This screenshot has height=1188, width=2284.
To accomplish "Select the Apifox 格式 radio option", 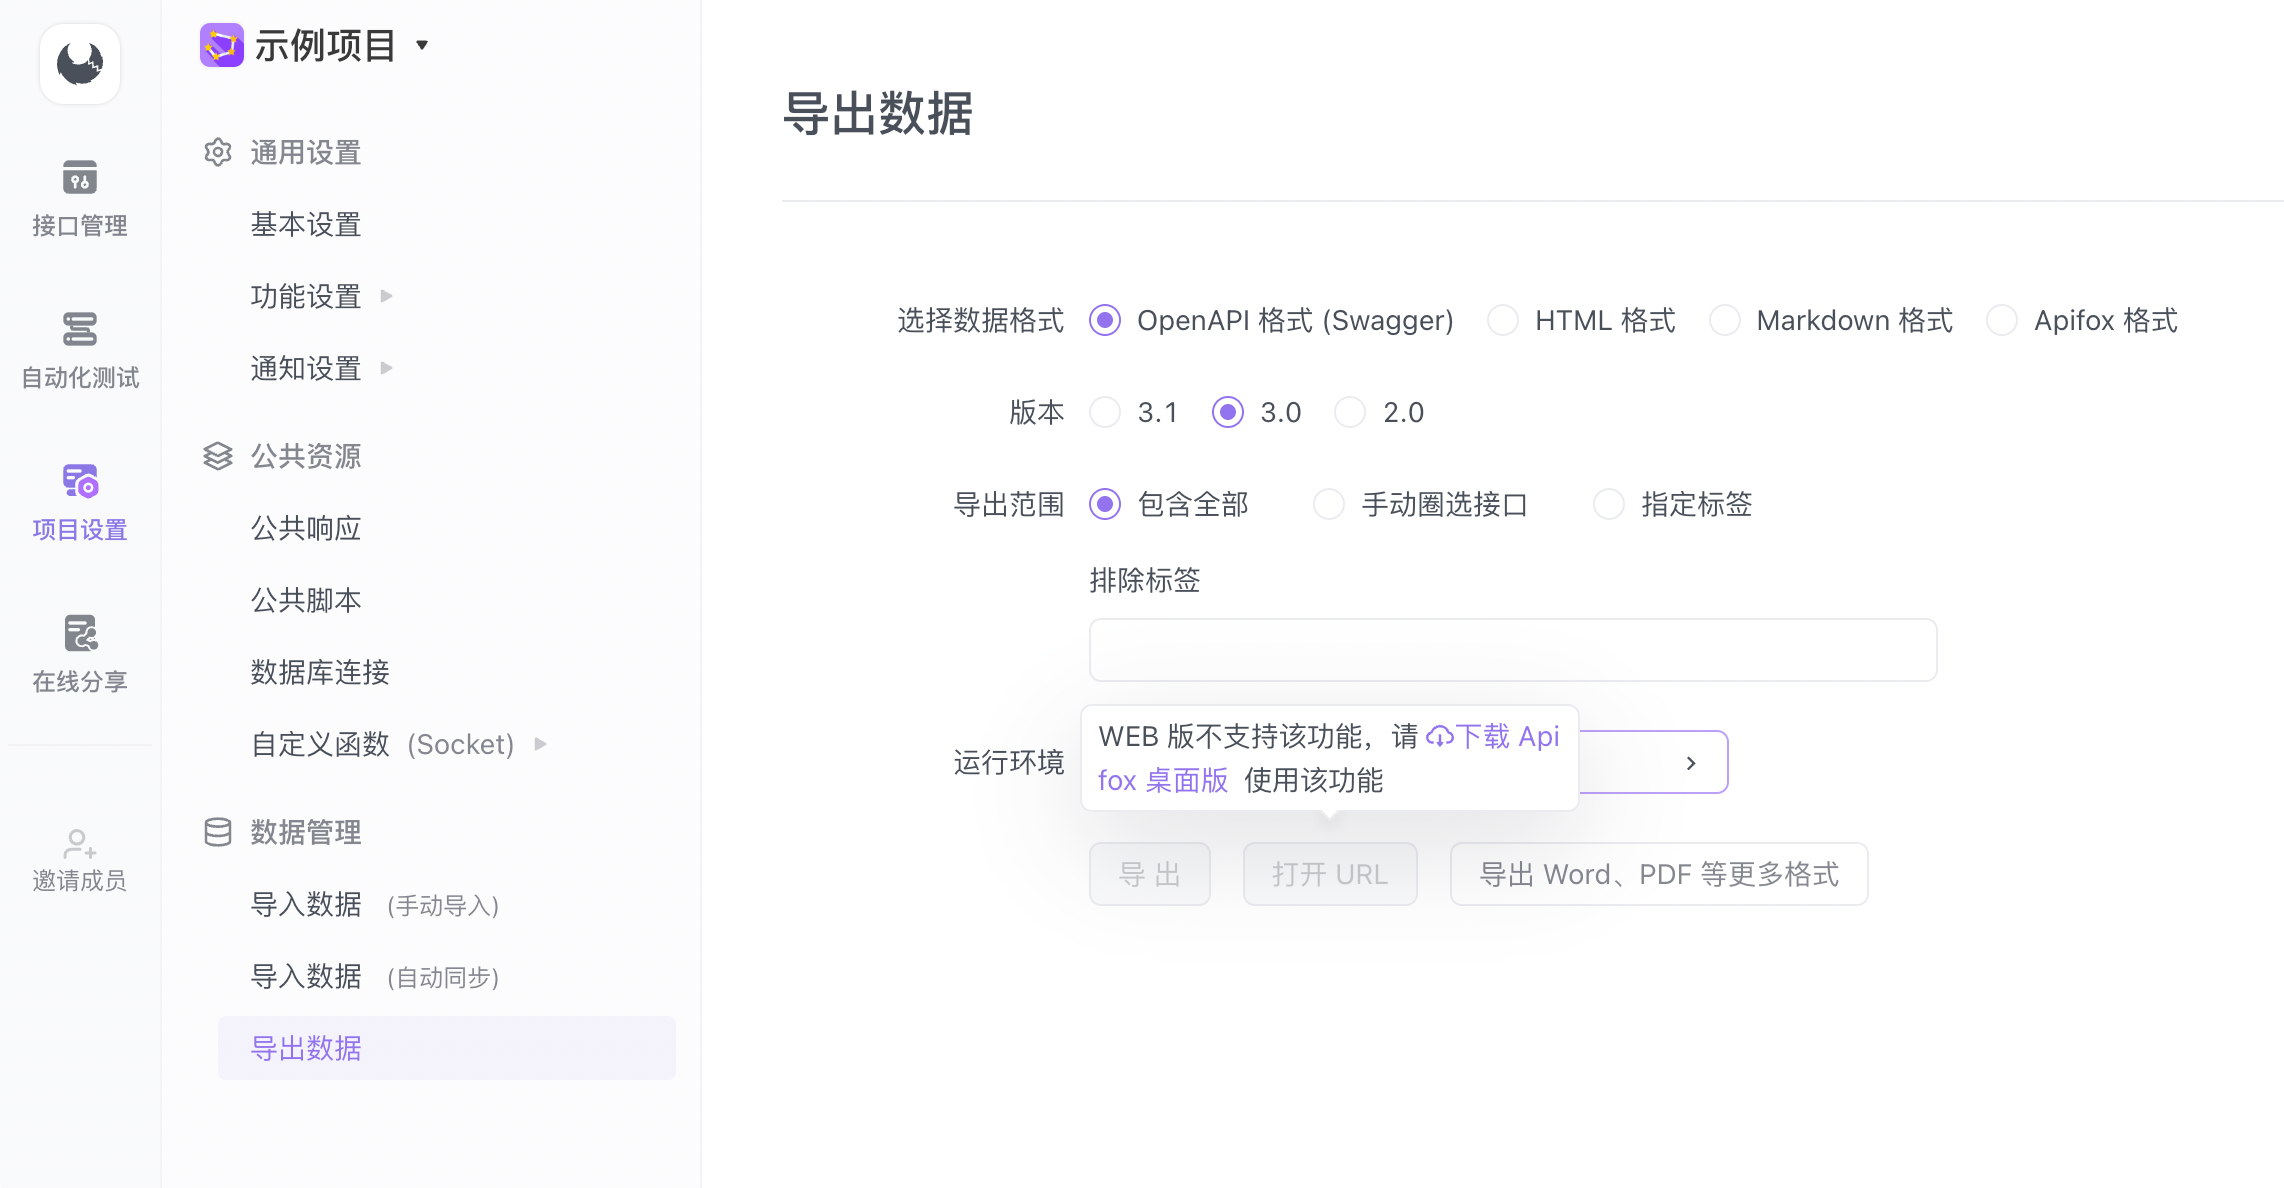I will tap(2001, 320).
